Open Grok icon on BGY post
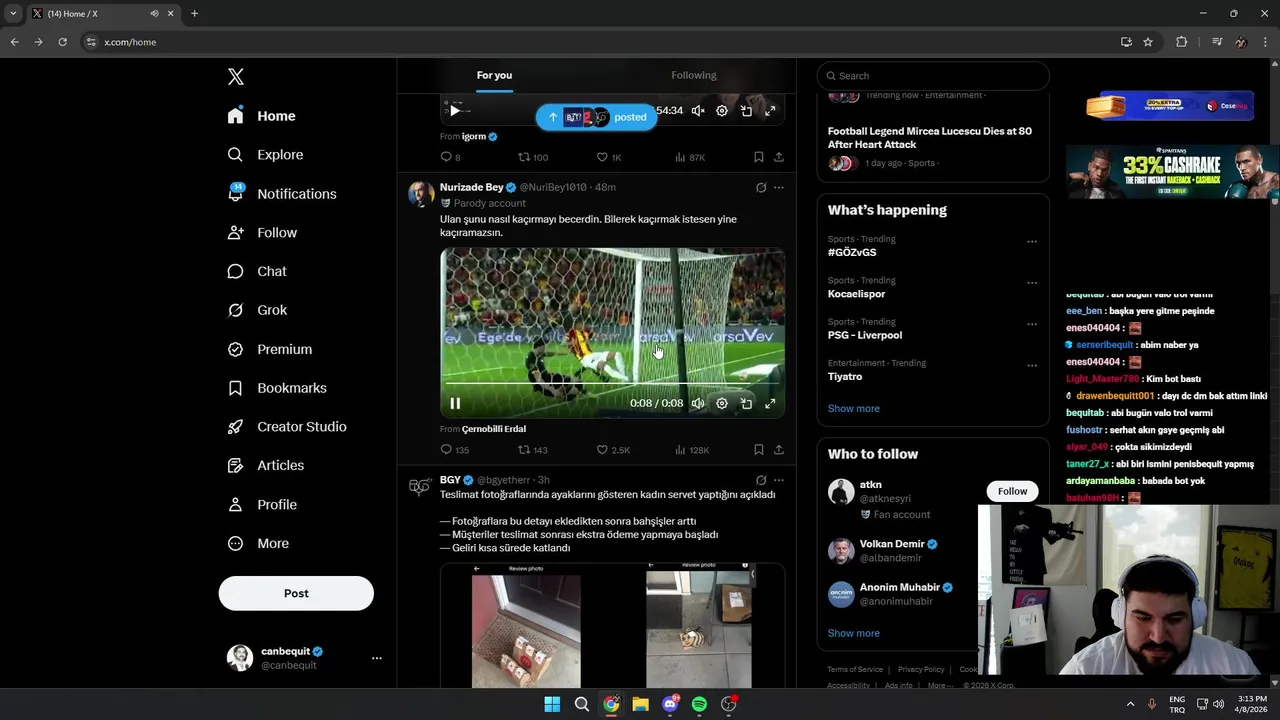 761,481
